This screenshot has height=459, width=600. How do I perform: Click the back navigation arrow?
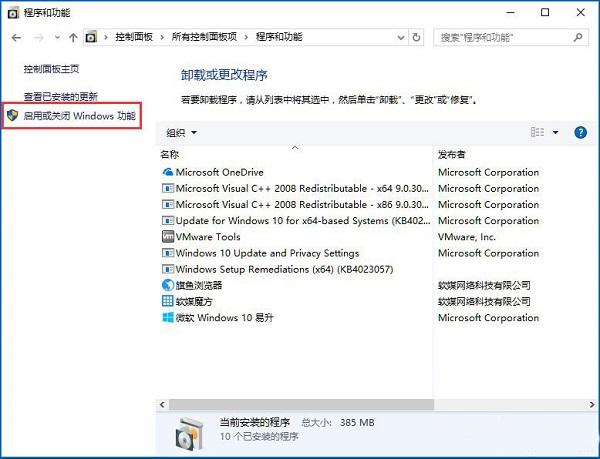coord(16,37)
